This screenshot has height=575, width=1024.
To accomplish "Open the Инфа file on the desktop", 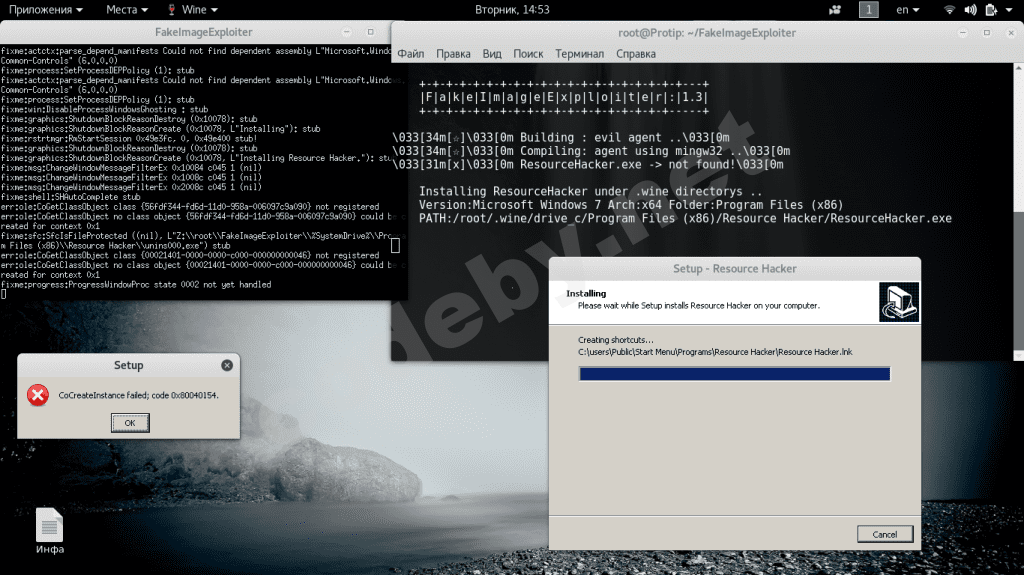I will [50, 526].
